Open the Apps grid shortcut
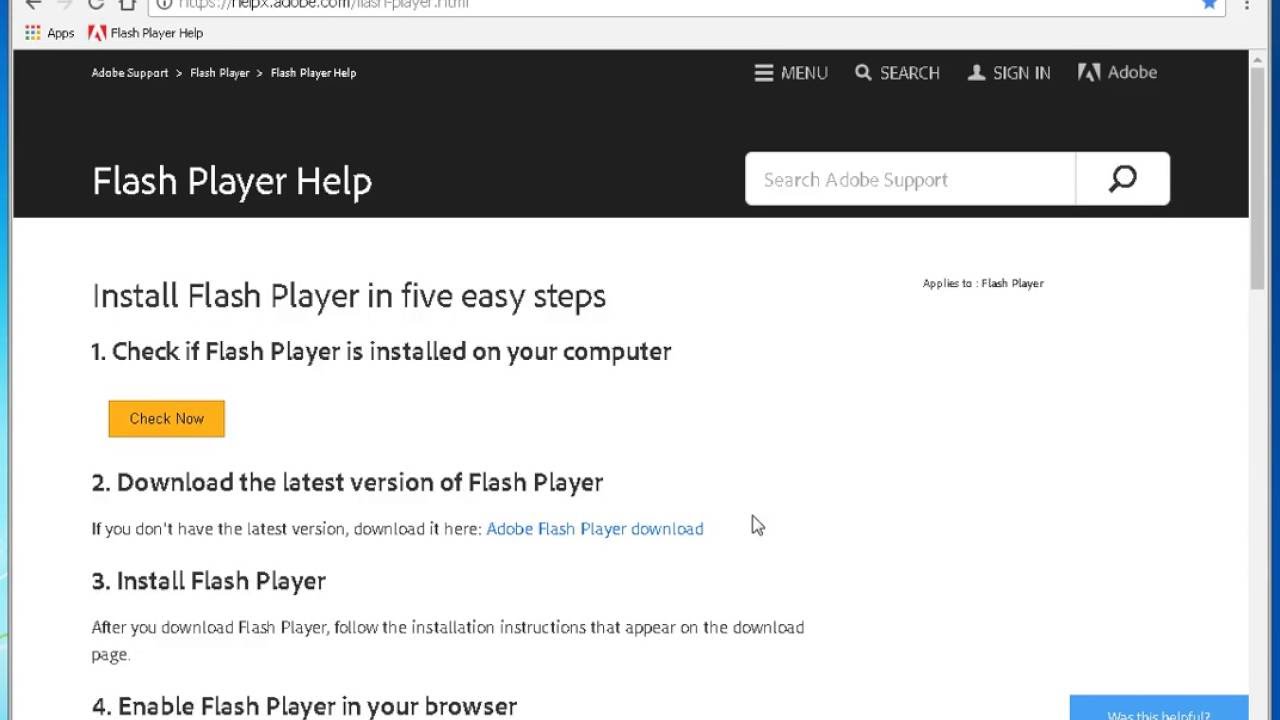This screenshot has height=720, width=1280. (x=48, y=33)
